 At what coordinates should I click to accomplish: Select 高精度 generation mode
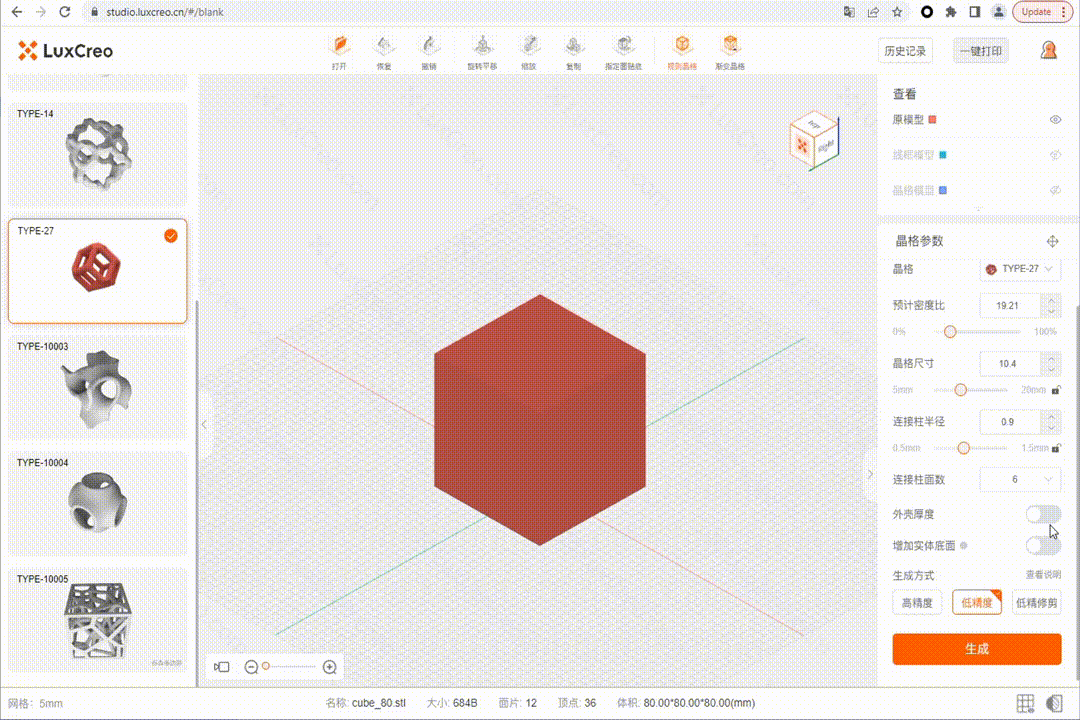[x=917, y=603]
